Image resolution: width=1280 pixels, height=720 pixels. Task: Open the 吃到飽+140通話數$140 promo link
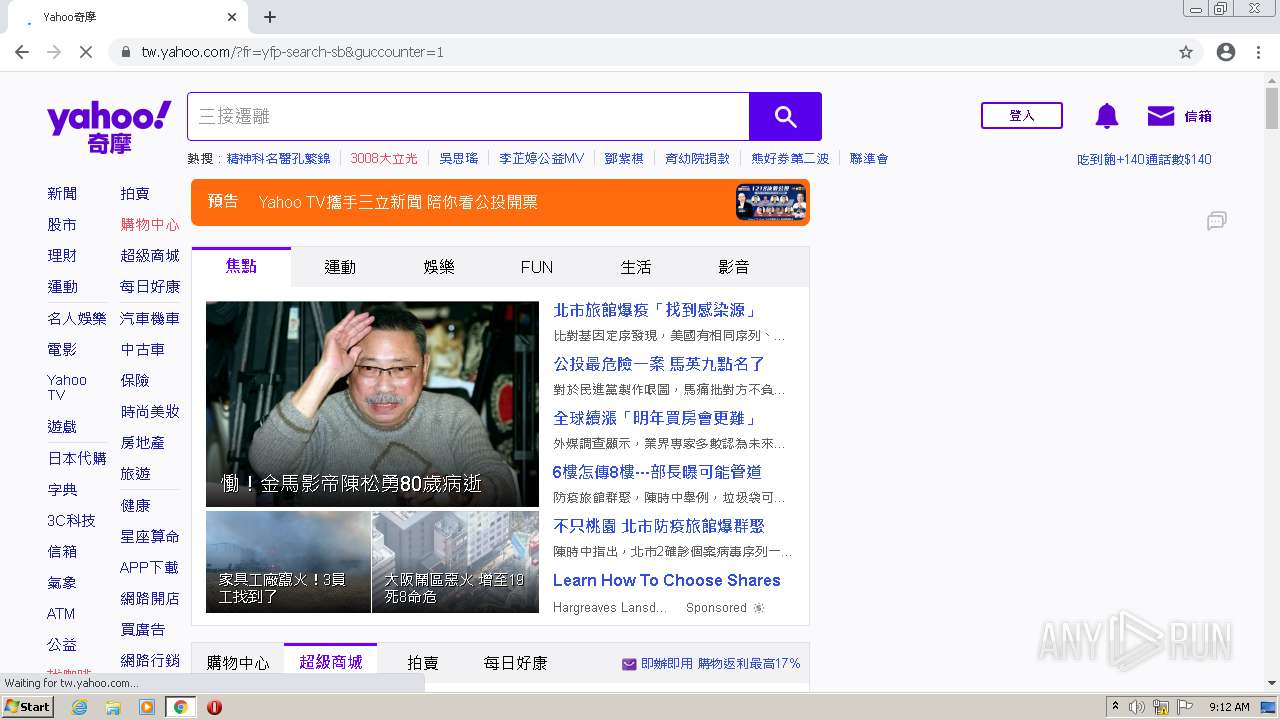[1144, 160]
